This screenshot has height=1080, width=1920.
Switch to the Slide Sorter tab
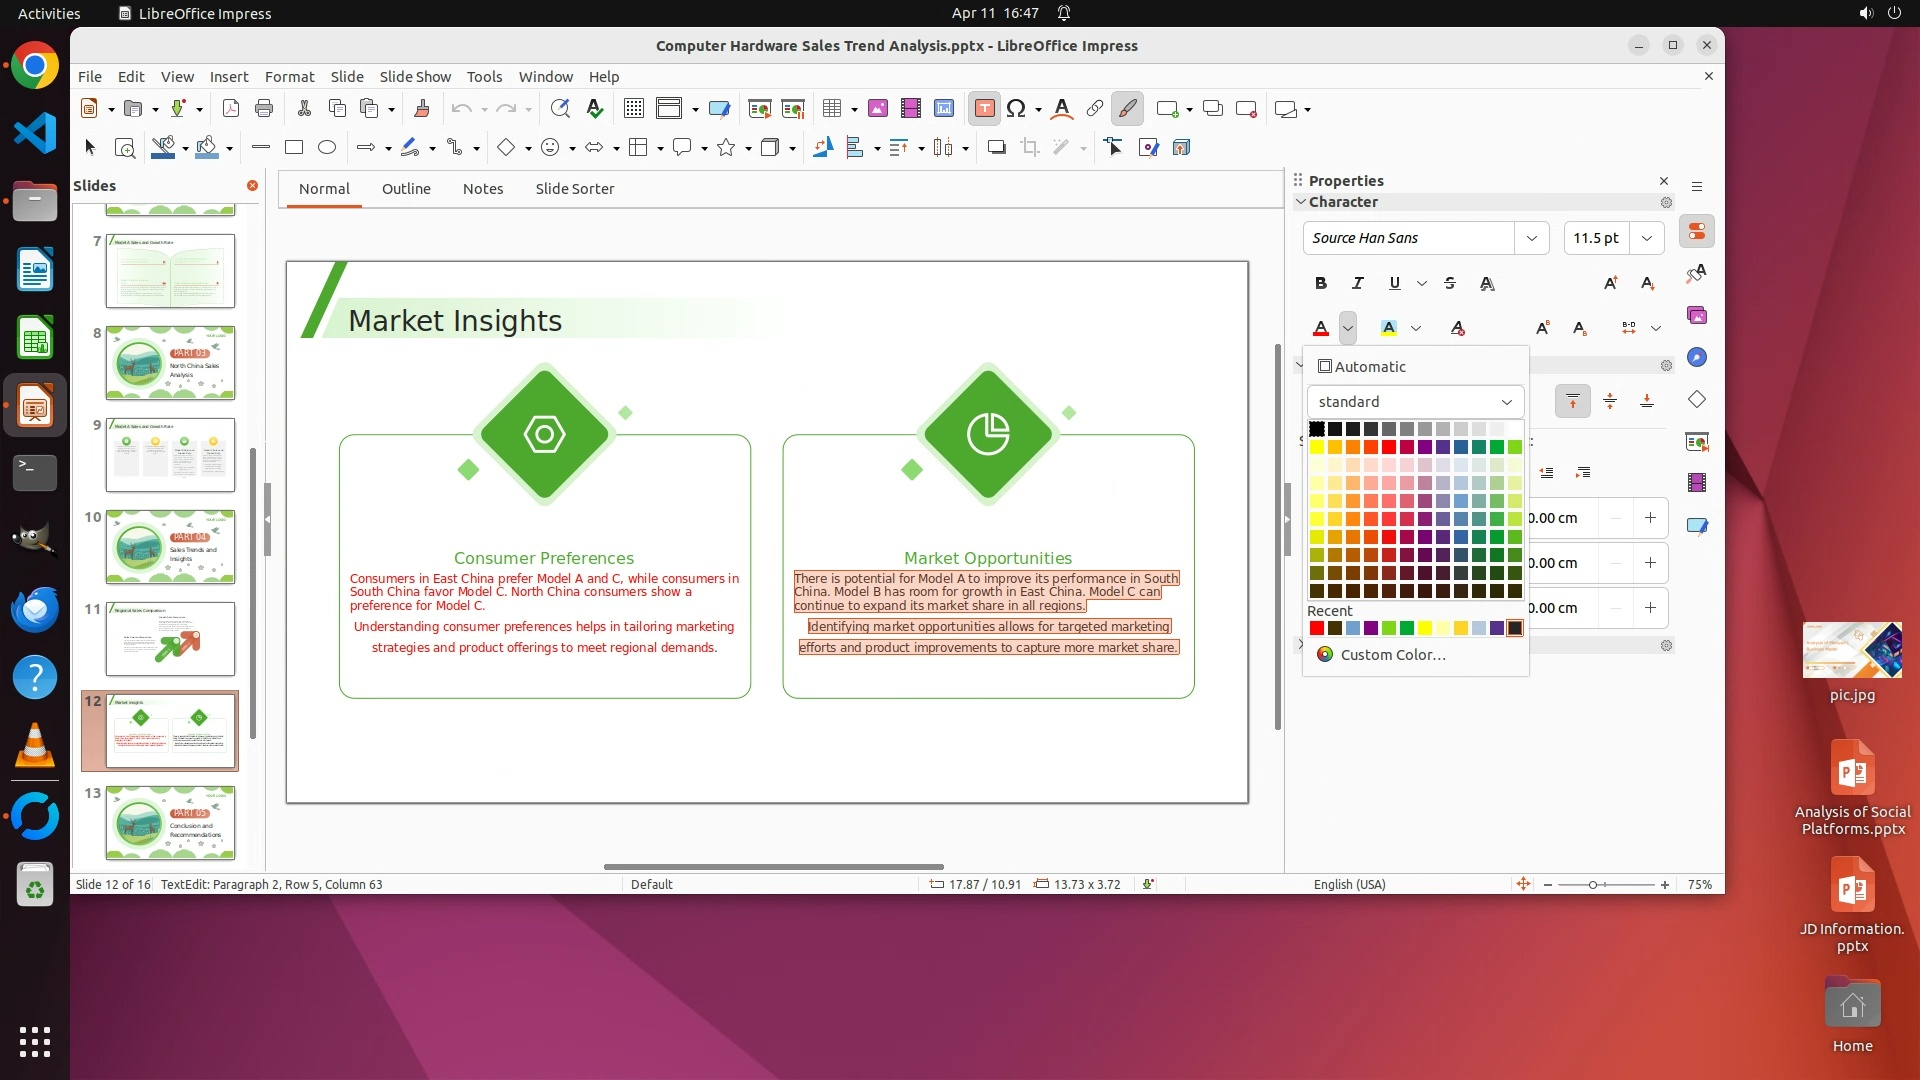point(574,189)
